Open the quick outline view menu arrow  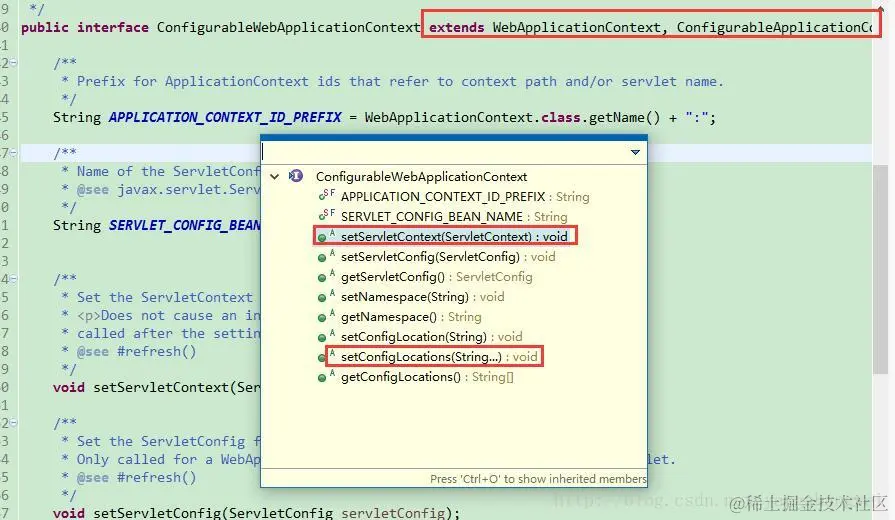coord(635,152)
